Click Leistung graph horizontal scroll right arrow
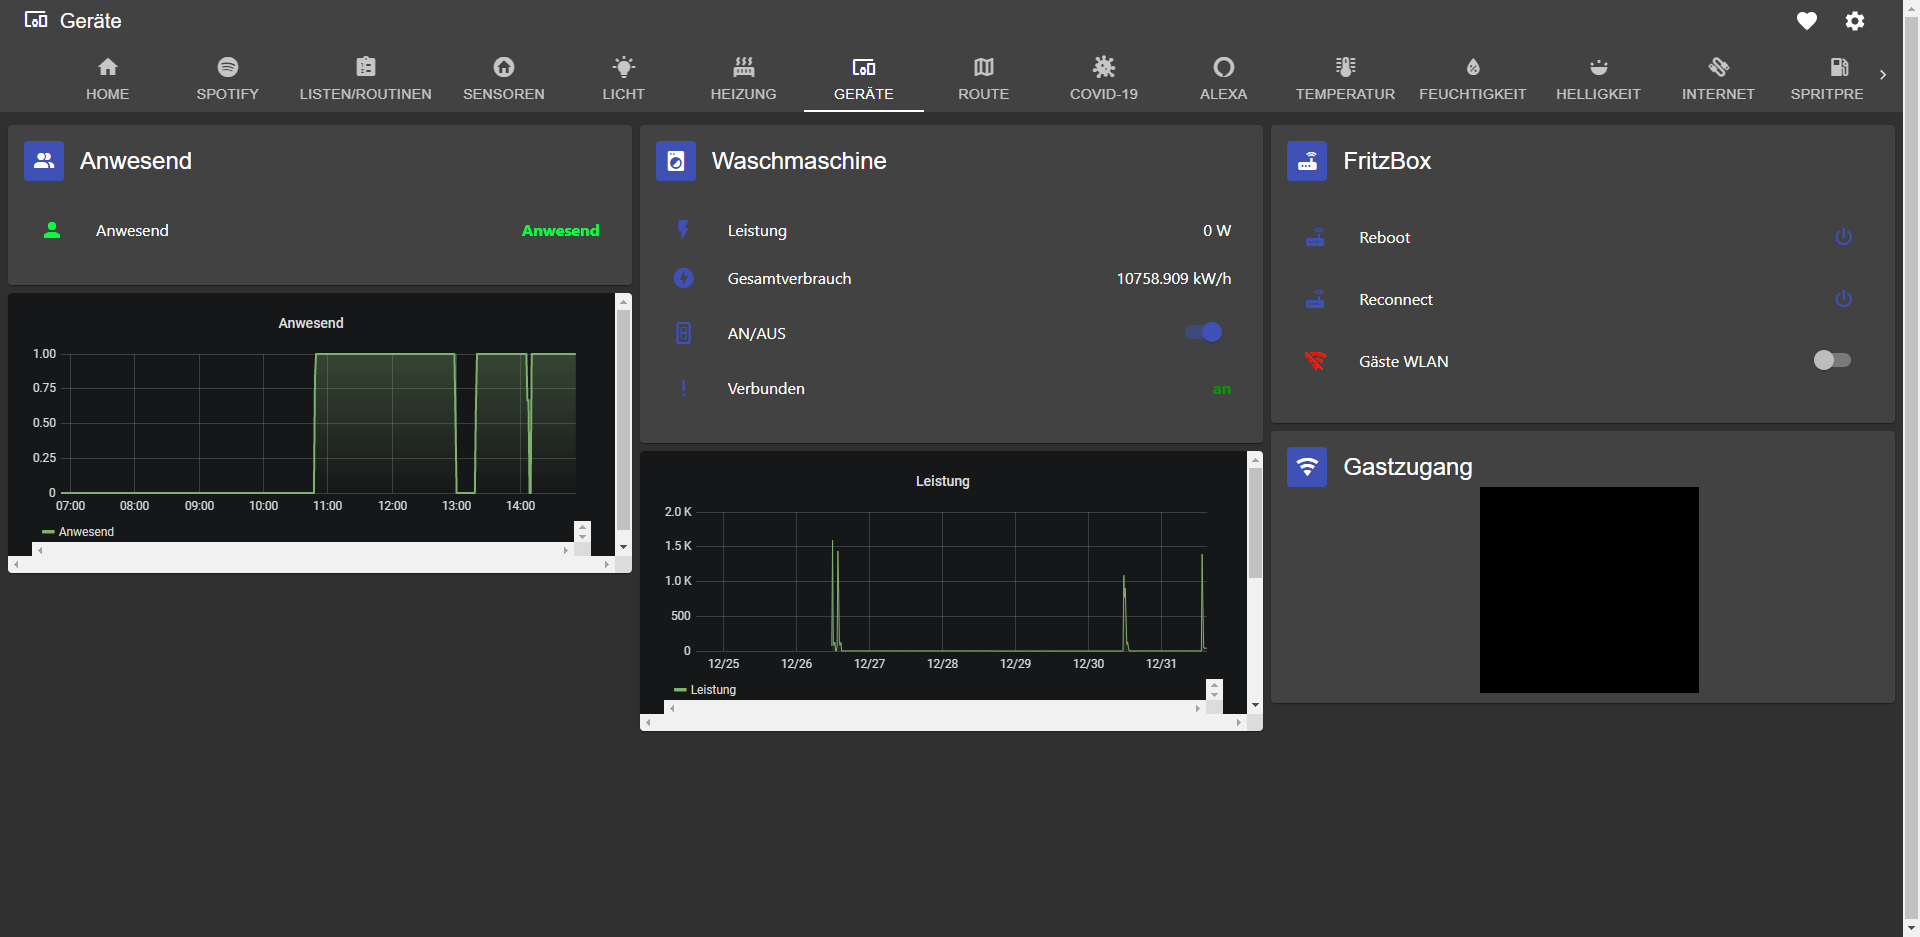The image size is (1920, 937). click(x=1239, y=723)
